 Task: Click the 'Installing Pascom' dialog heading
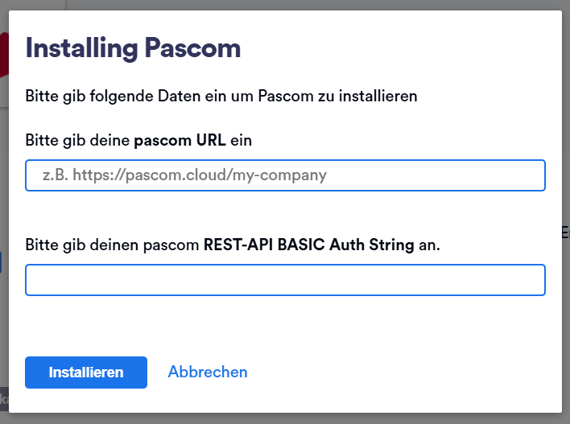click(x=133, y=48)
